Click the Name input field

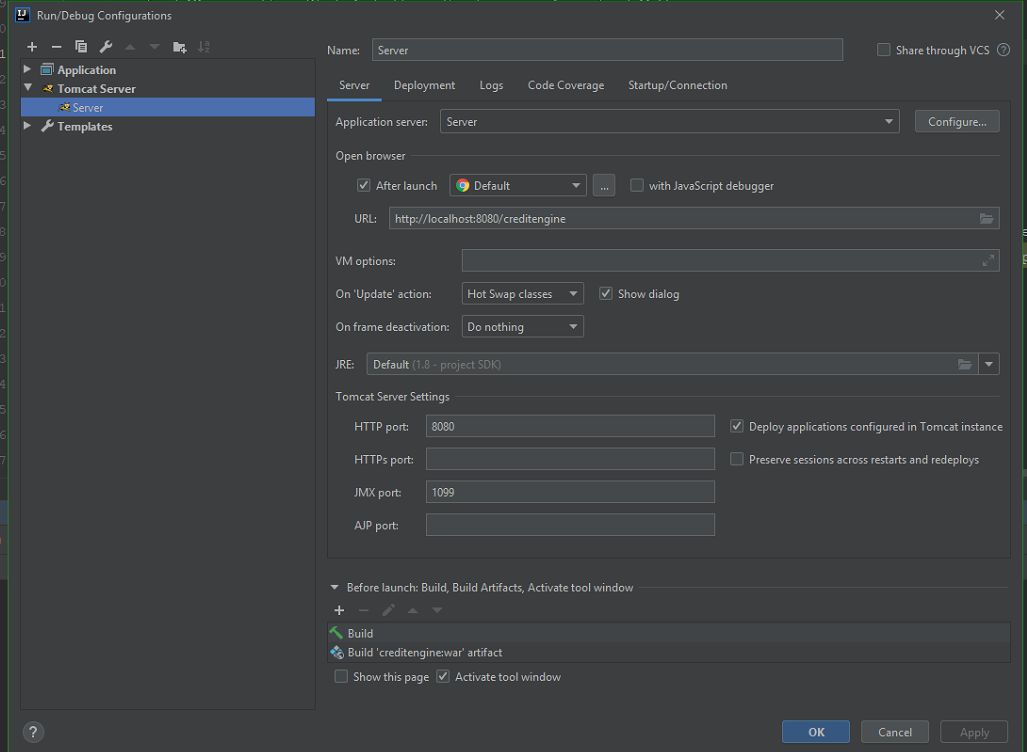[607, 50]
